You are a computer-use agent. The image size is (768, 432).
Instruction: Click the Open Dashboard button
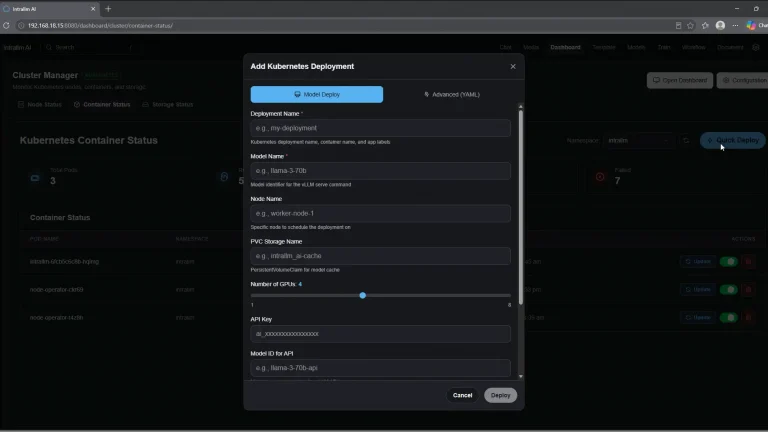coord(680,80)
